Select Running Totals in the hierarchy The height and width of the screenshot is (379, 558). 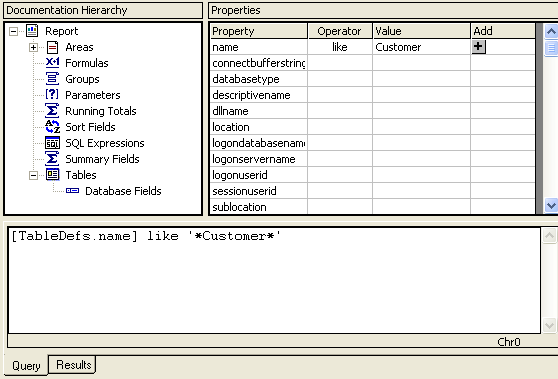100,111
